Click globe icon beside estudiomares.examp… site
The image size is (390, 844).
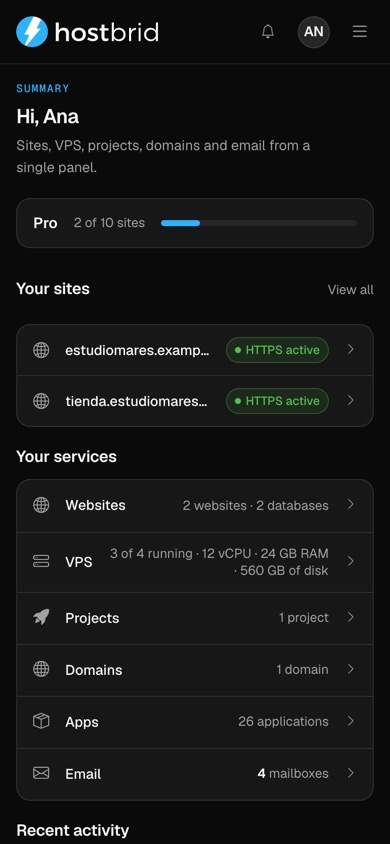(41, 350)
